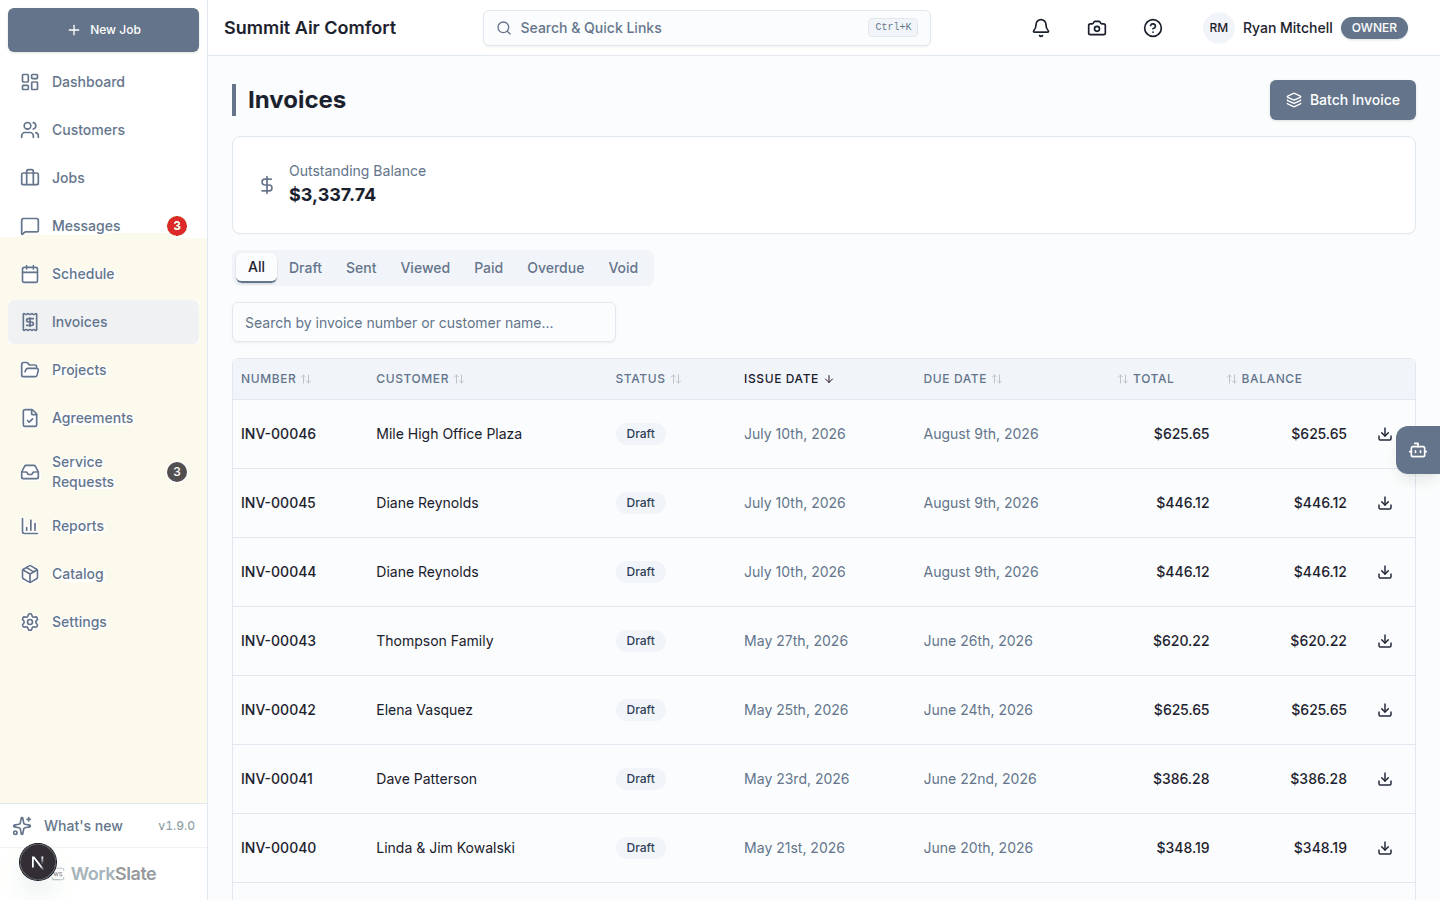Focus the Search & Quick Links field
The width and height of the screenshot is (1440, 900).
point(707,28)
